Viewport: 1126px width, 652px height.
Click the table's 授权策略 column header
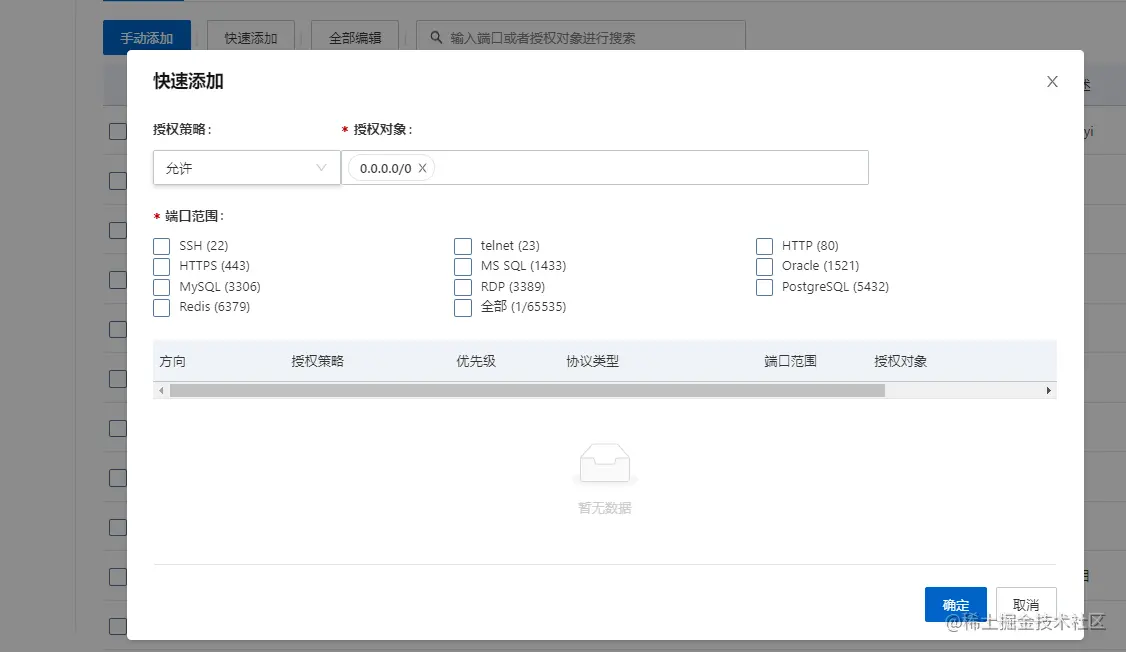(317, 361)
